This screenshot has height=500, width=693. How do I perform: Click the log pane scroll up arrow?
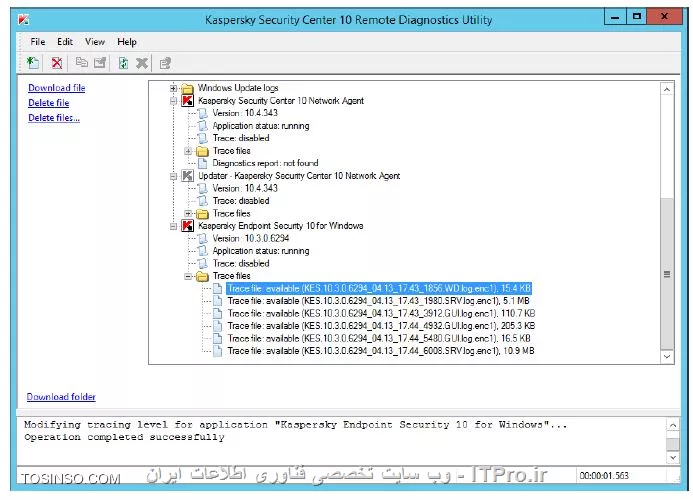673,425
